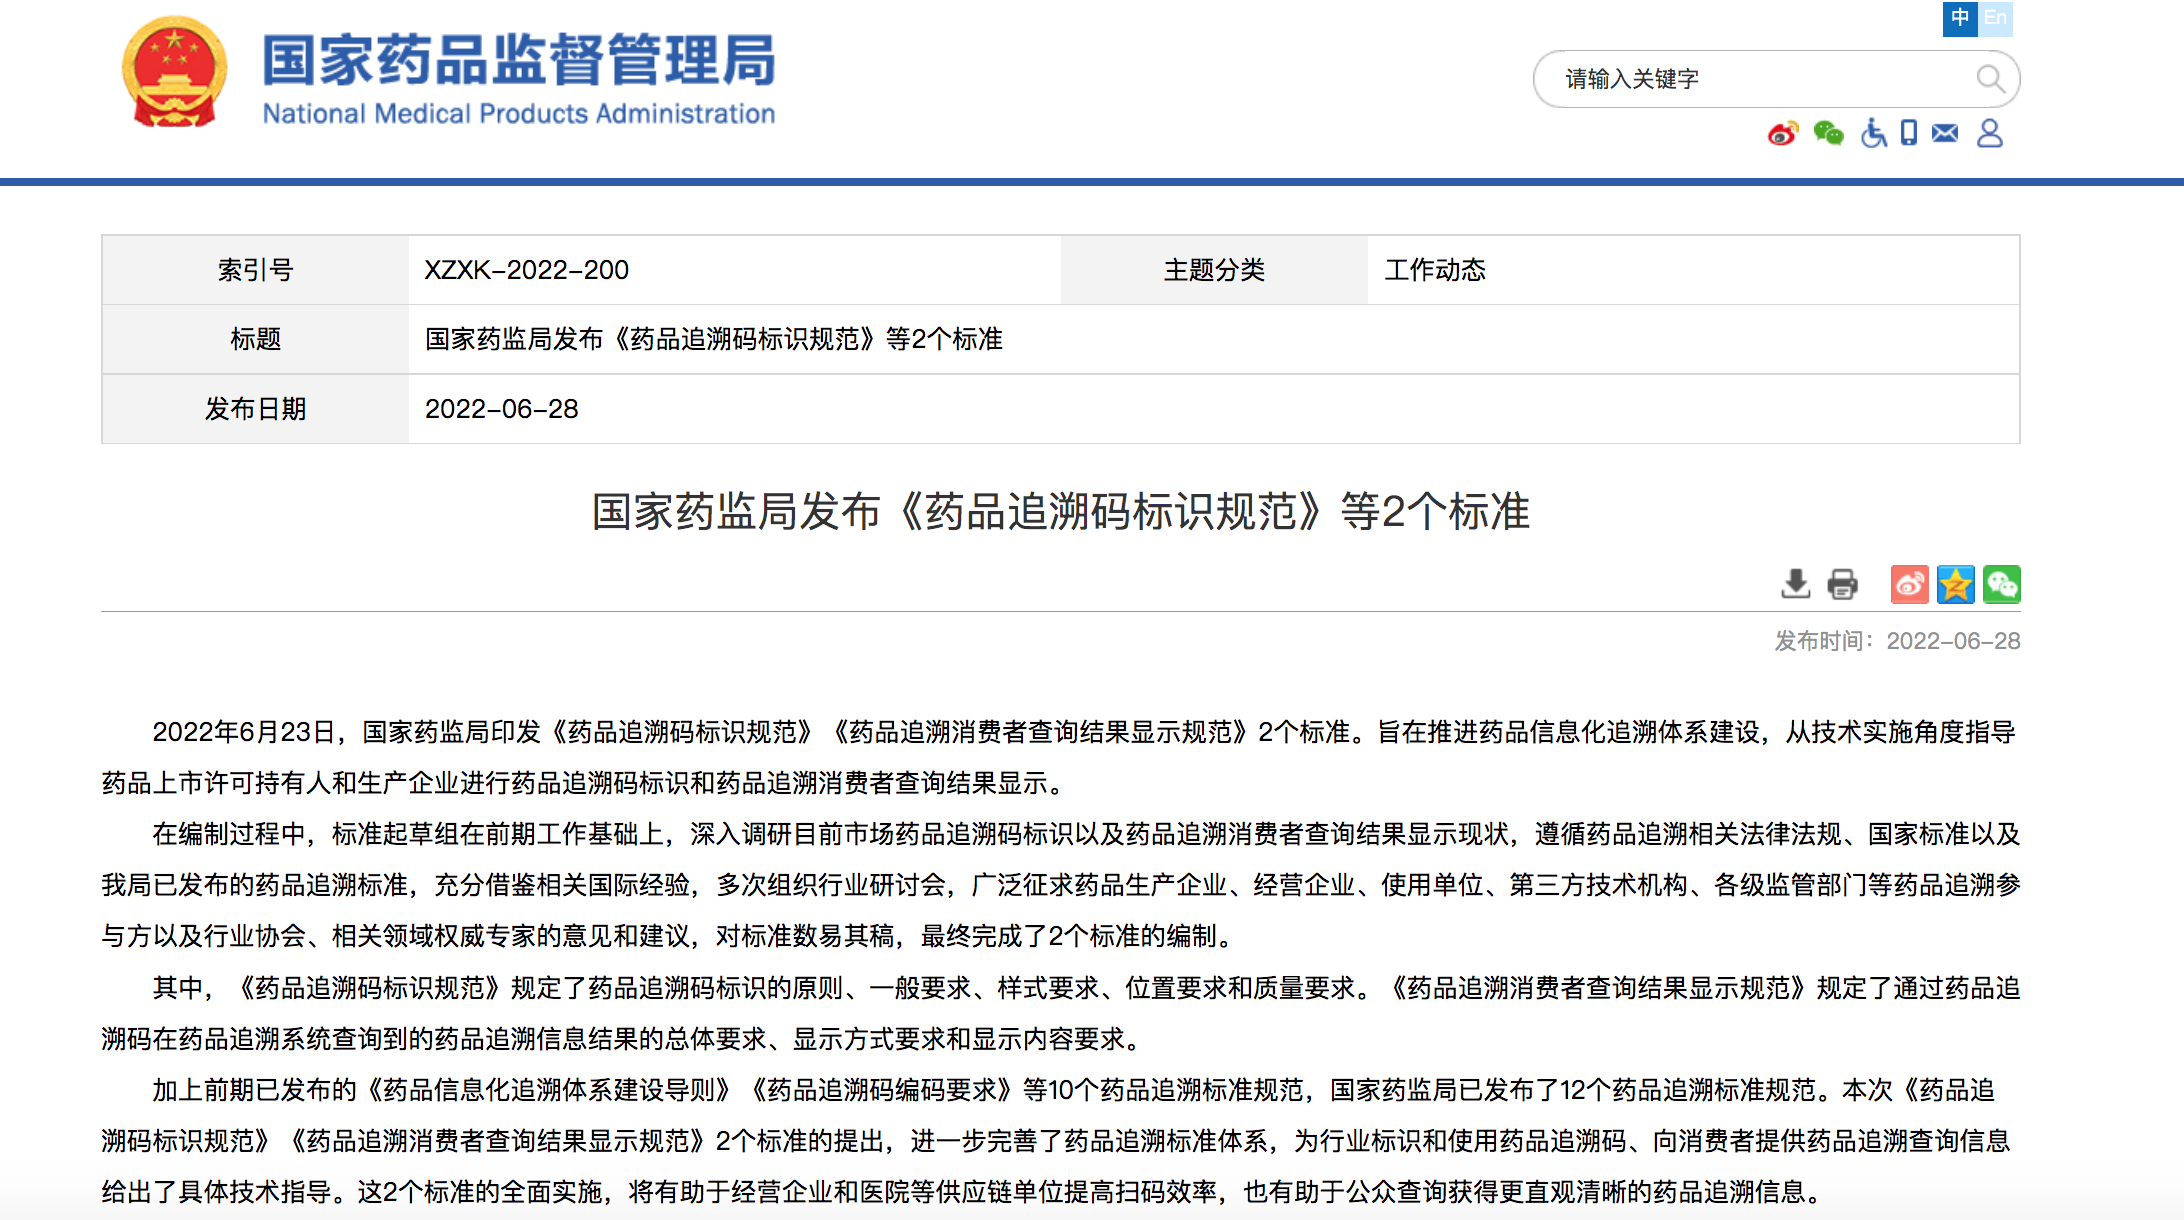Click the 国家药品监督管理局 site title
The image size is (2184, 1220).
[518, 60]
